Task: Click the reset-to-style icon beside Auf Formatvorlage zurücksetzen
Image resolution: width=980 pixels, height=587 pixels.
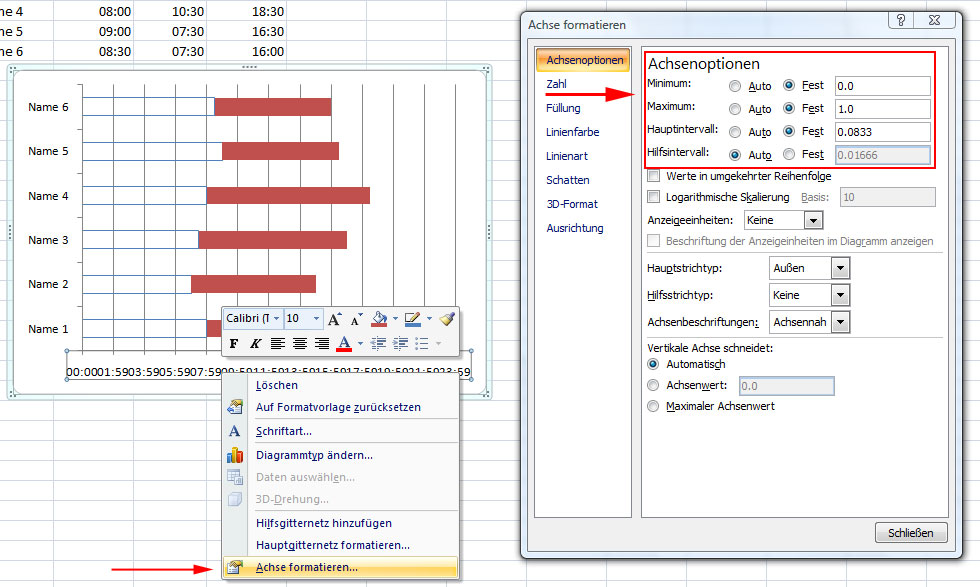Action: (x=235, y=407)
